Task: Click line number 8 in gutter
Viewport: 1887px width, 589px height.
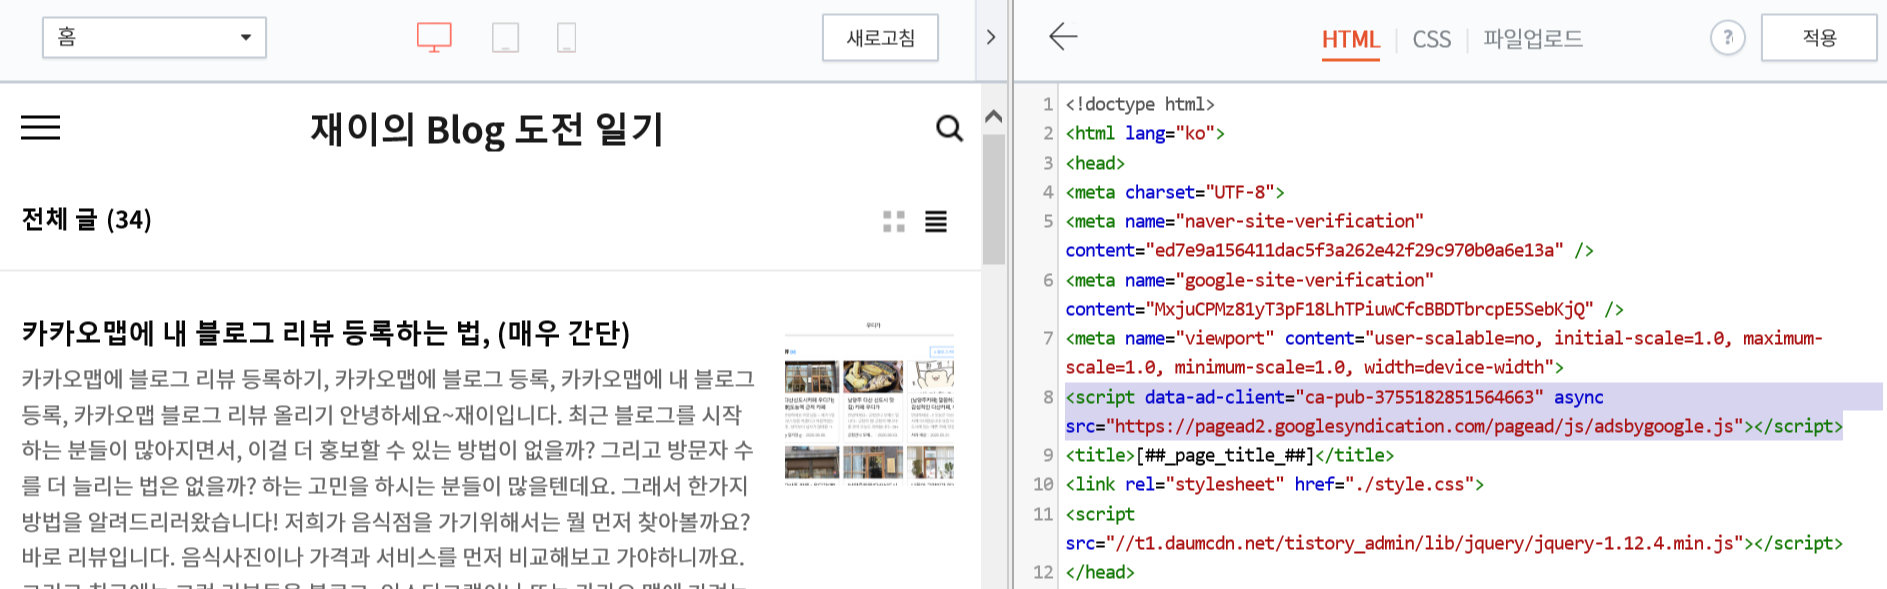Action: click(1048, 397)
